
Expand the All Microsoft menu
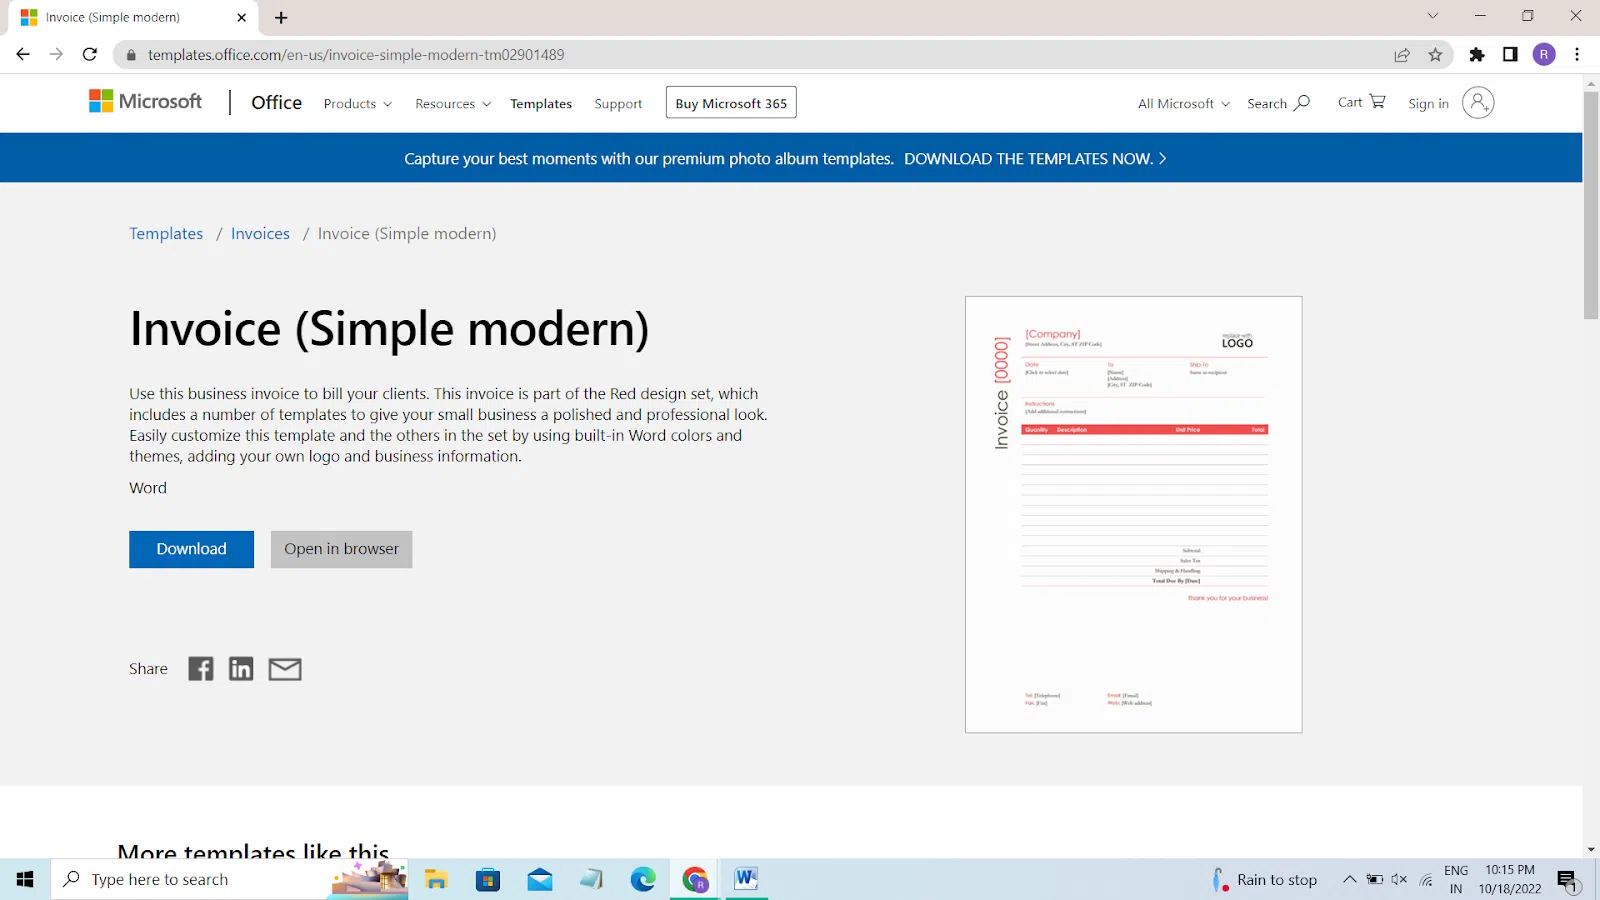click(1184, 104)
